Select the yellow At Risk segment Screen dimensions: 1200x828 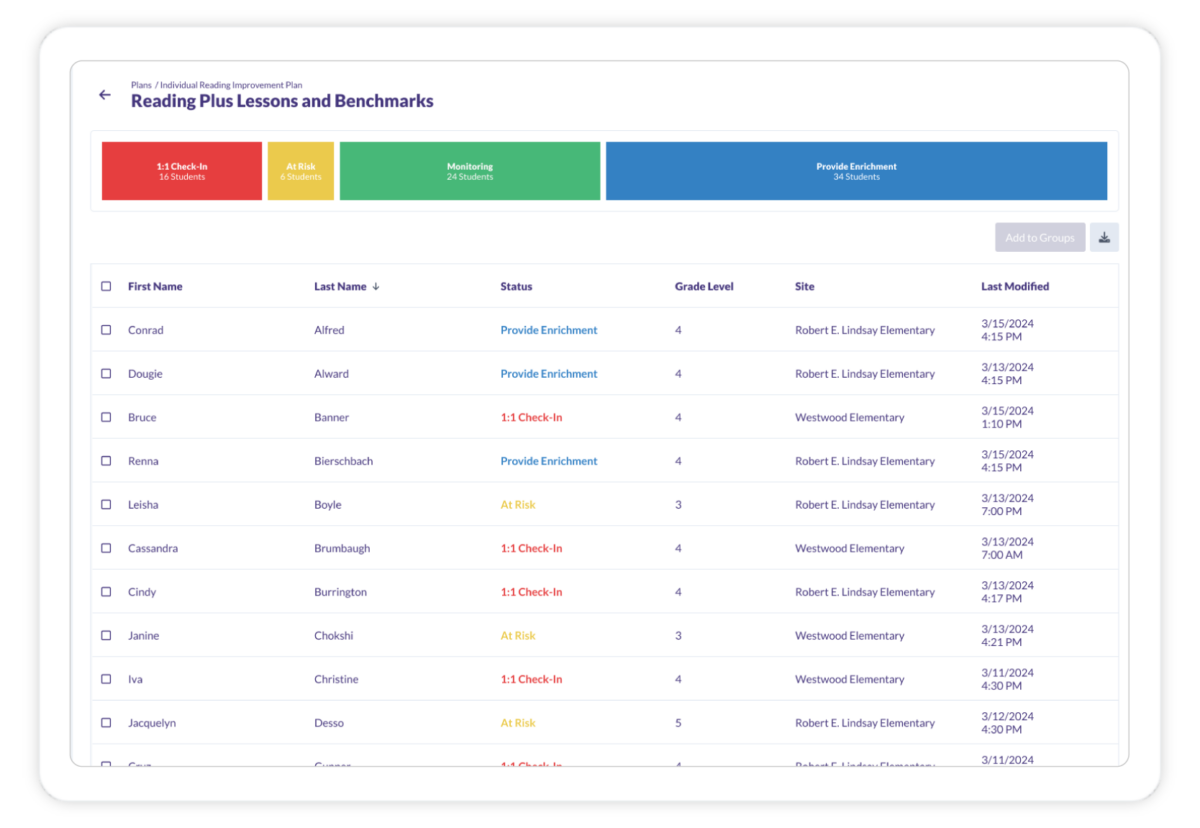300,171
